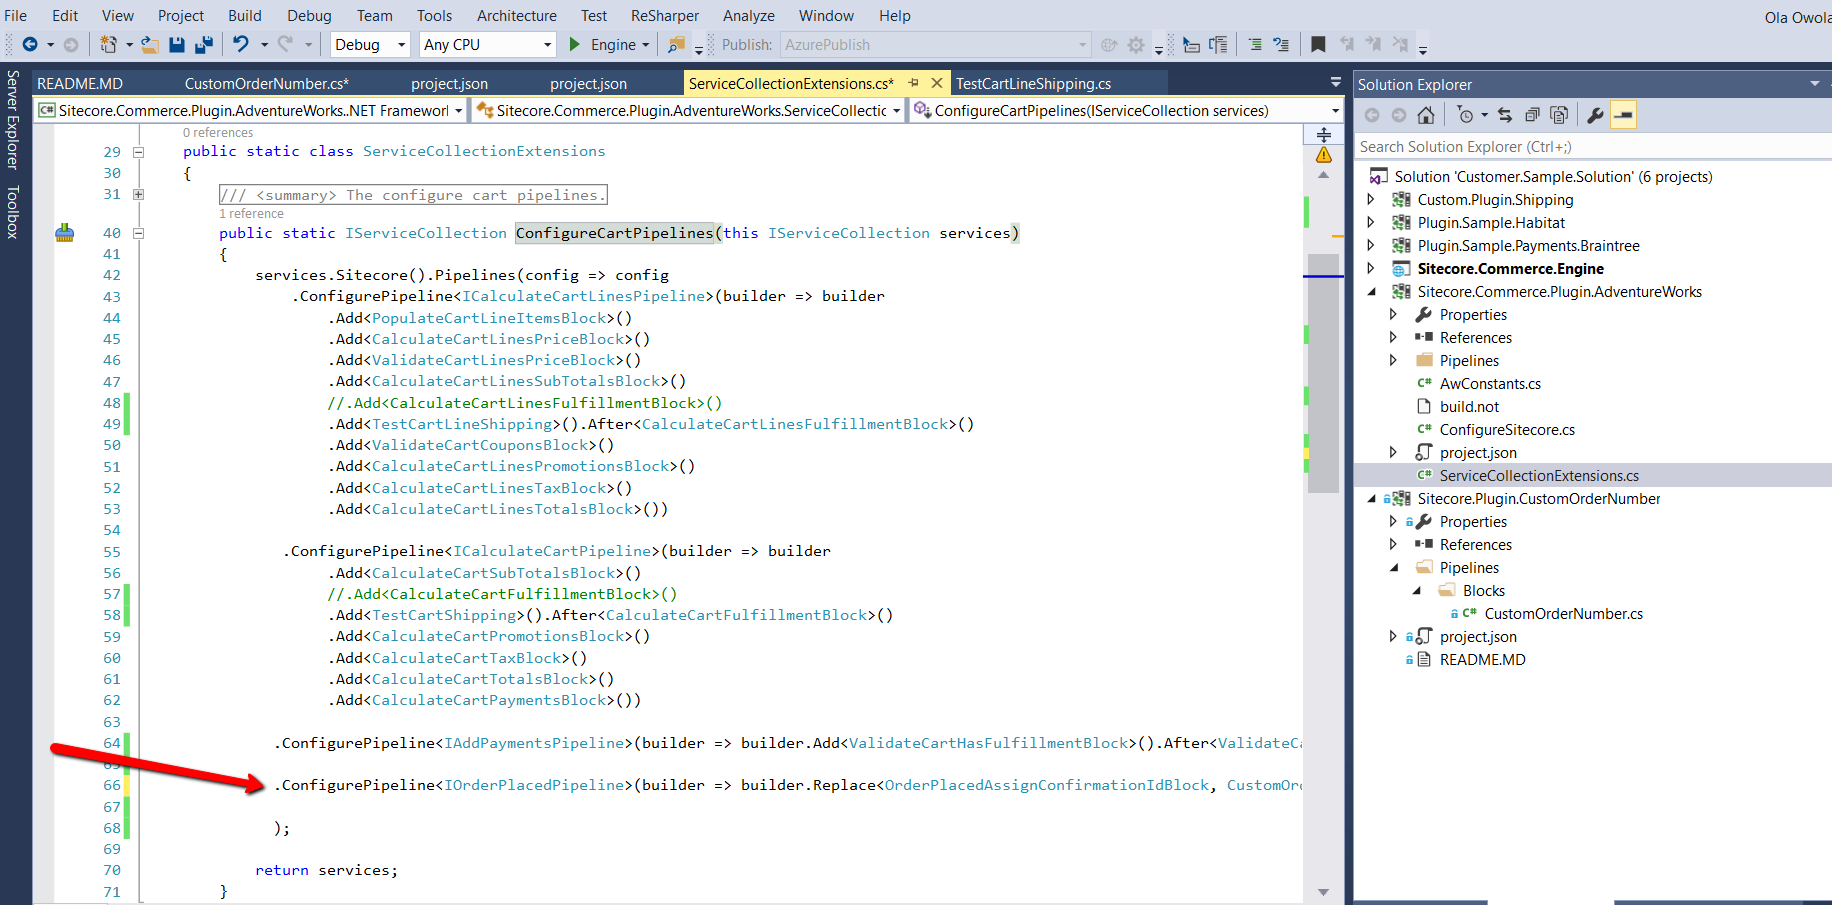Switch to the TestCartLineShipping.cs tab
Image resolution: width=1832 pixels, height=905 pixels.
[x=1033, y=83]
